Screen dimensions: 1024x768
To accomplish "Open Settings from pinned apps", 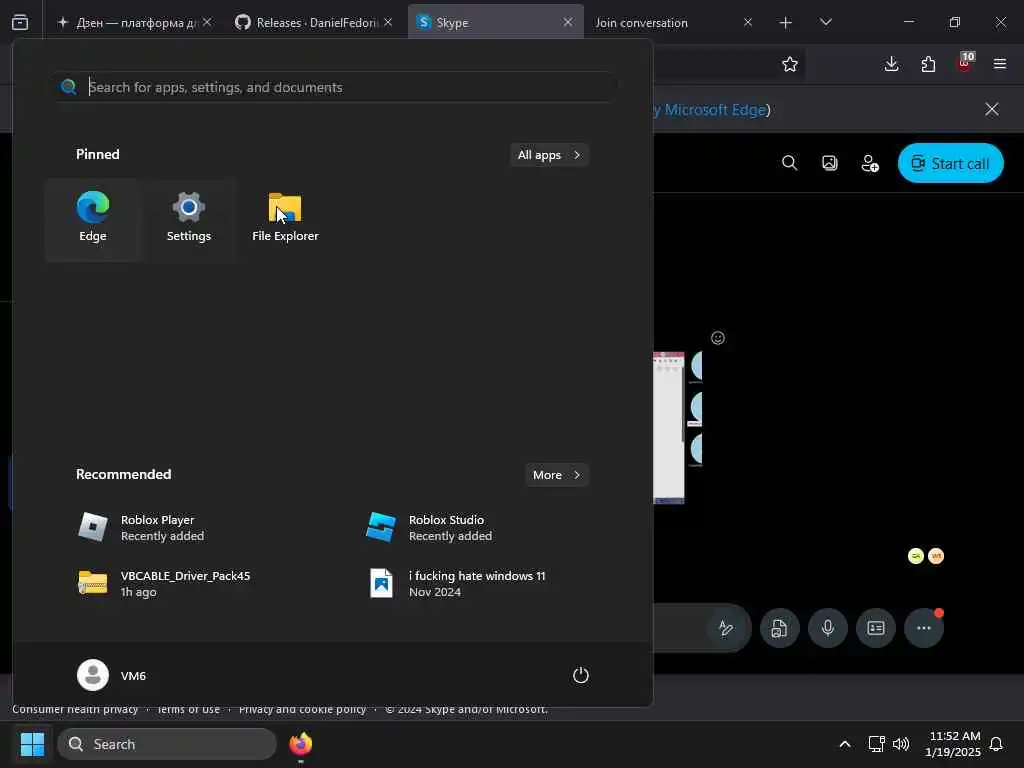I will coord(188,218).
